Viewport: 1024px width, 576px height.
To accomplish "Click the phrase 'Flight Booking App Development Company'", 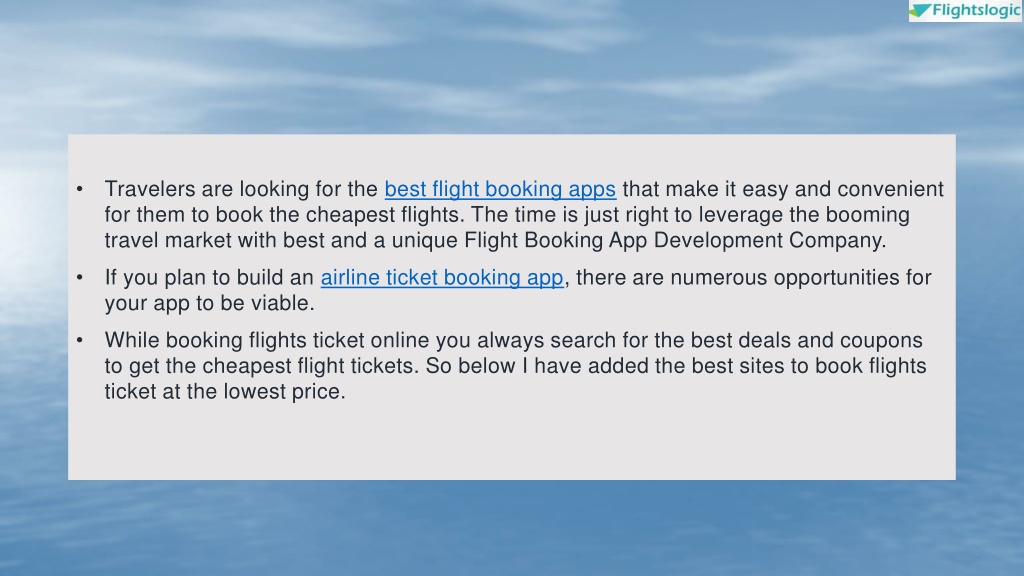I will pos(673,240).
